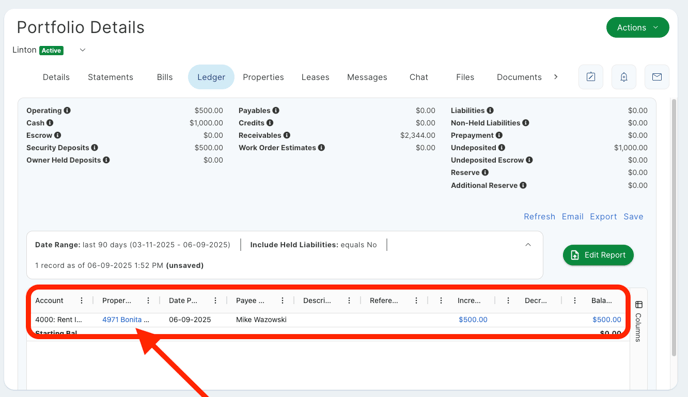Click Include Held Liabilities filter text

click(313, 245)
